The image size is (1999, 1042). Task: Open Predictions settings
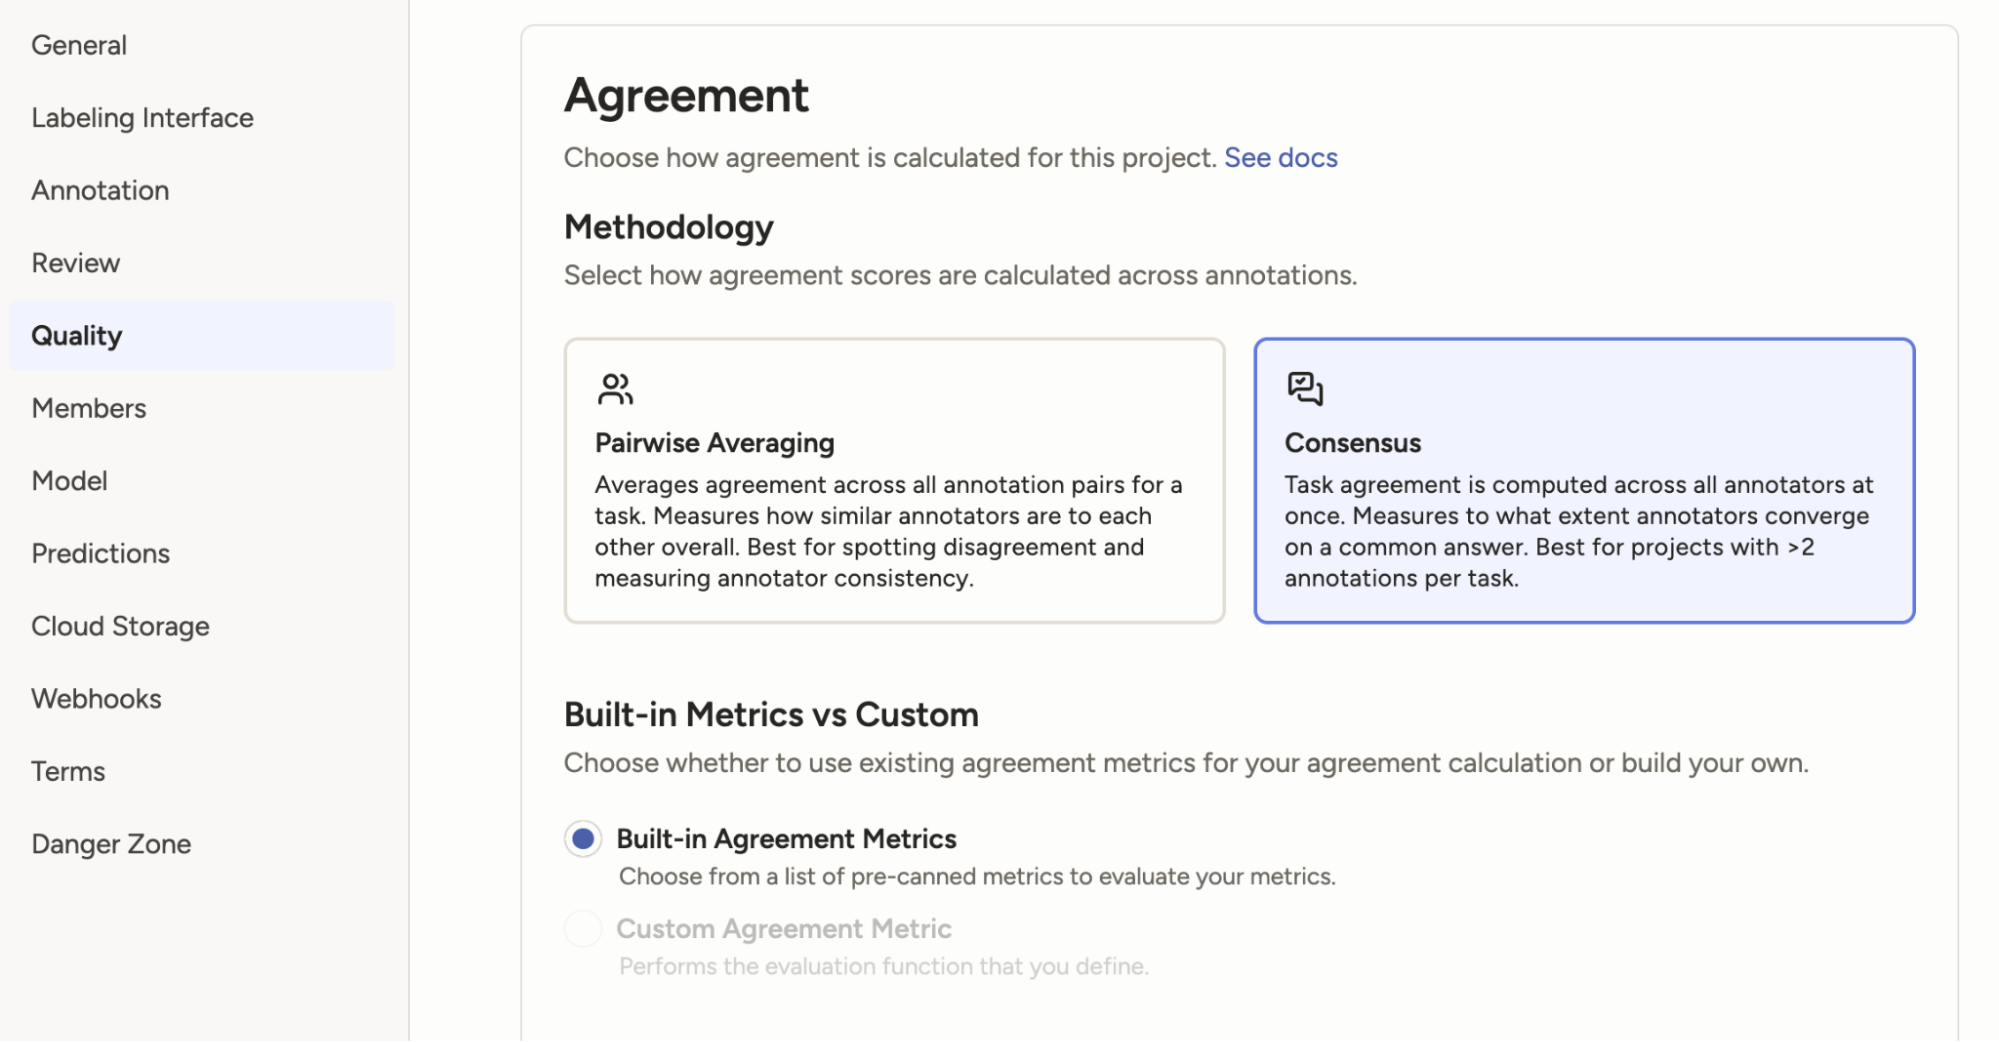click(100, 554)
